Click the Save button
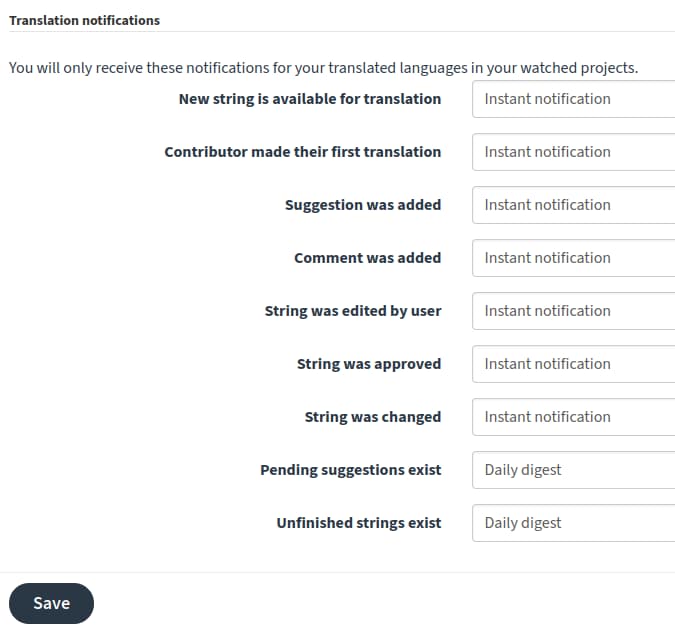The width and height of the screenshot is (675, 632). (x=51, y=603)
